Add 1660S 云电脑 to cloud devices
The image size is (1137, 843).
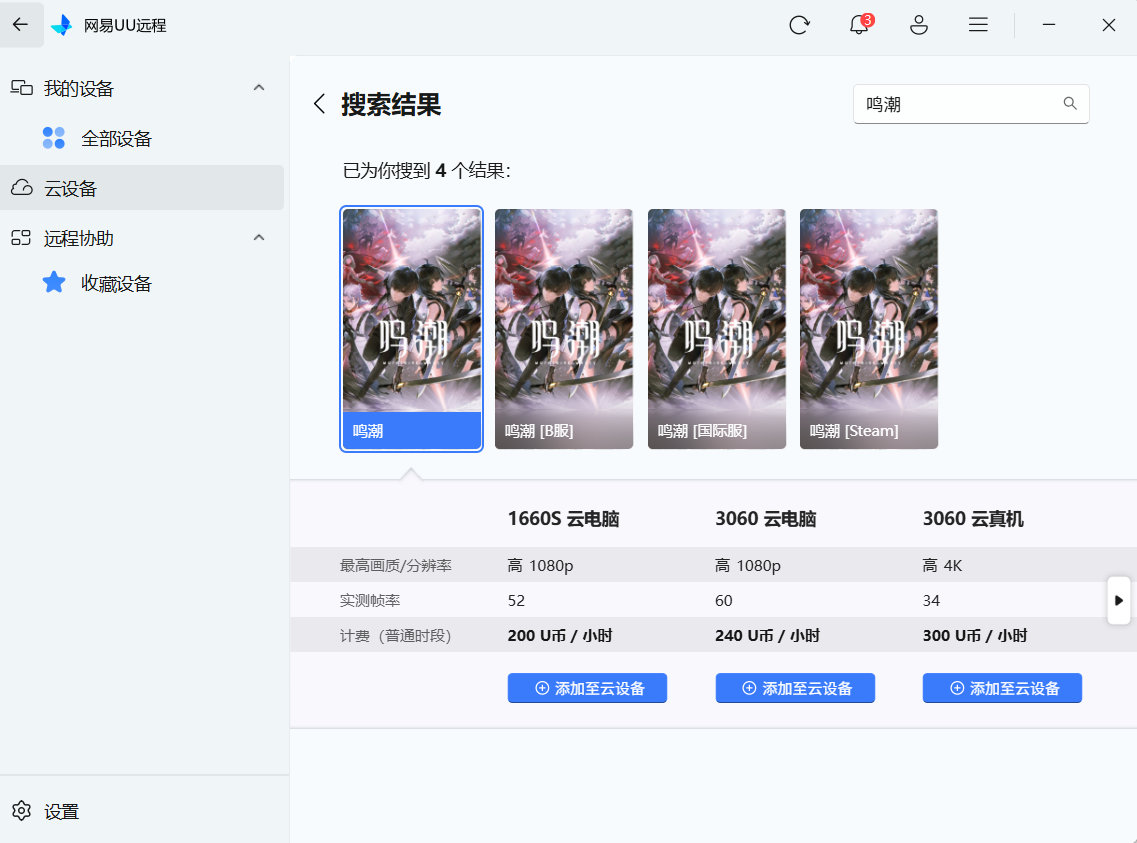coord(587,688)
